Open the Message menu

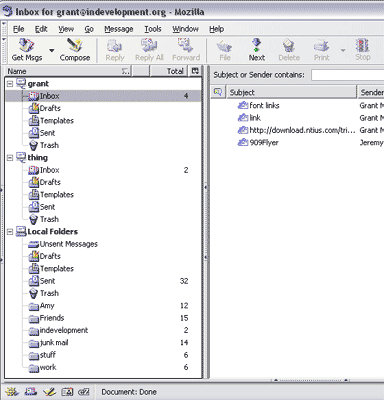(119, 29)
